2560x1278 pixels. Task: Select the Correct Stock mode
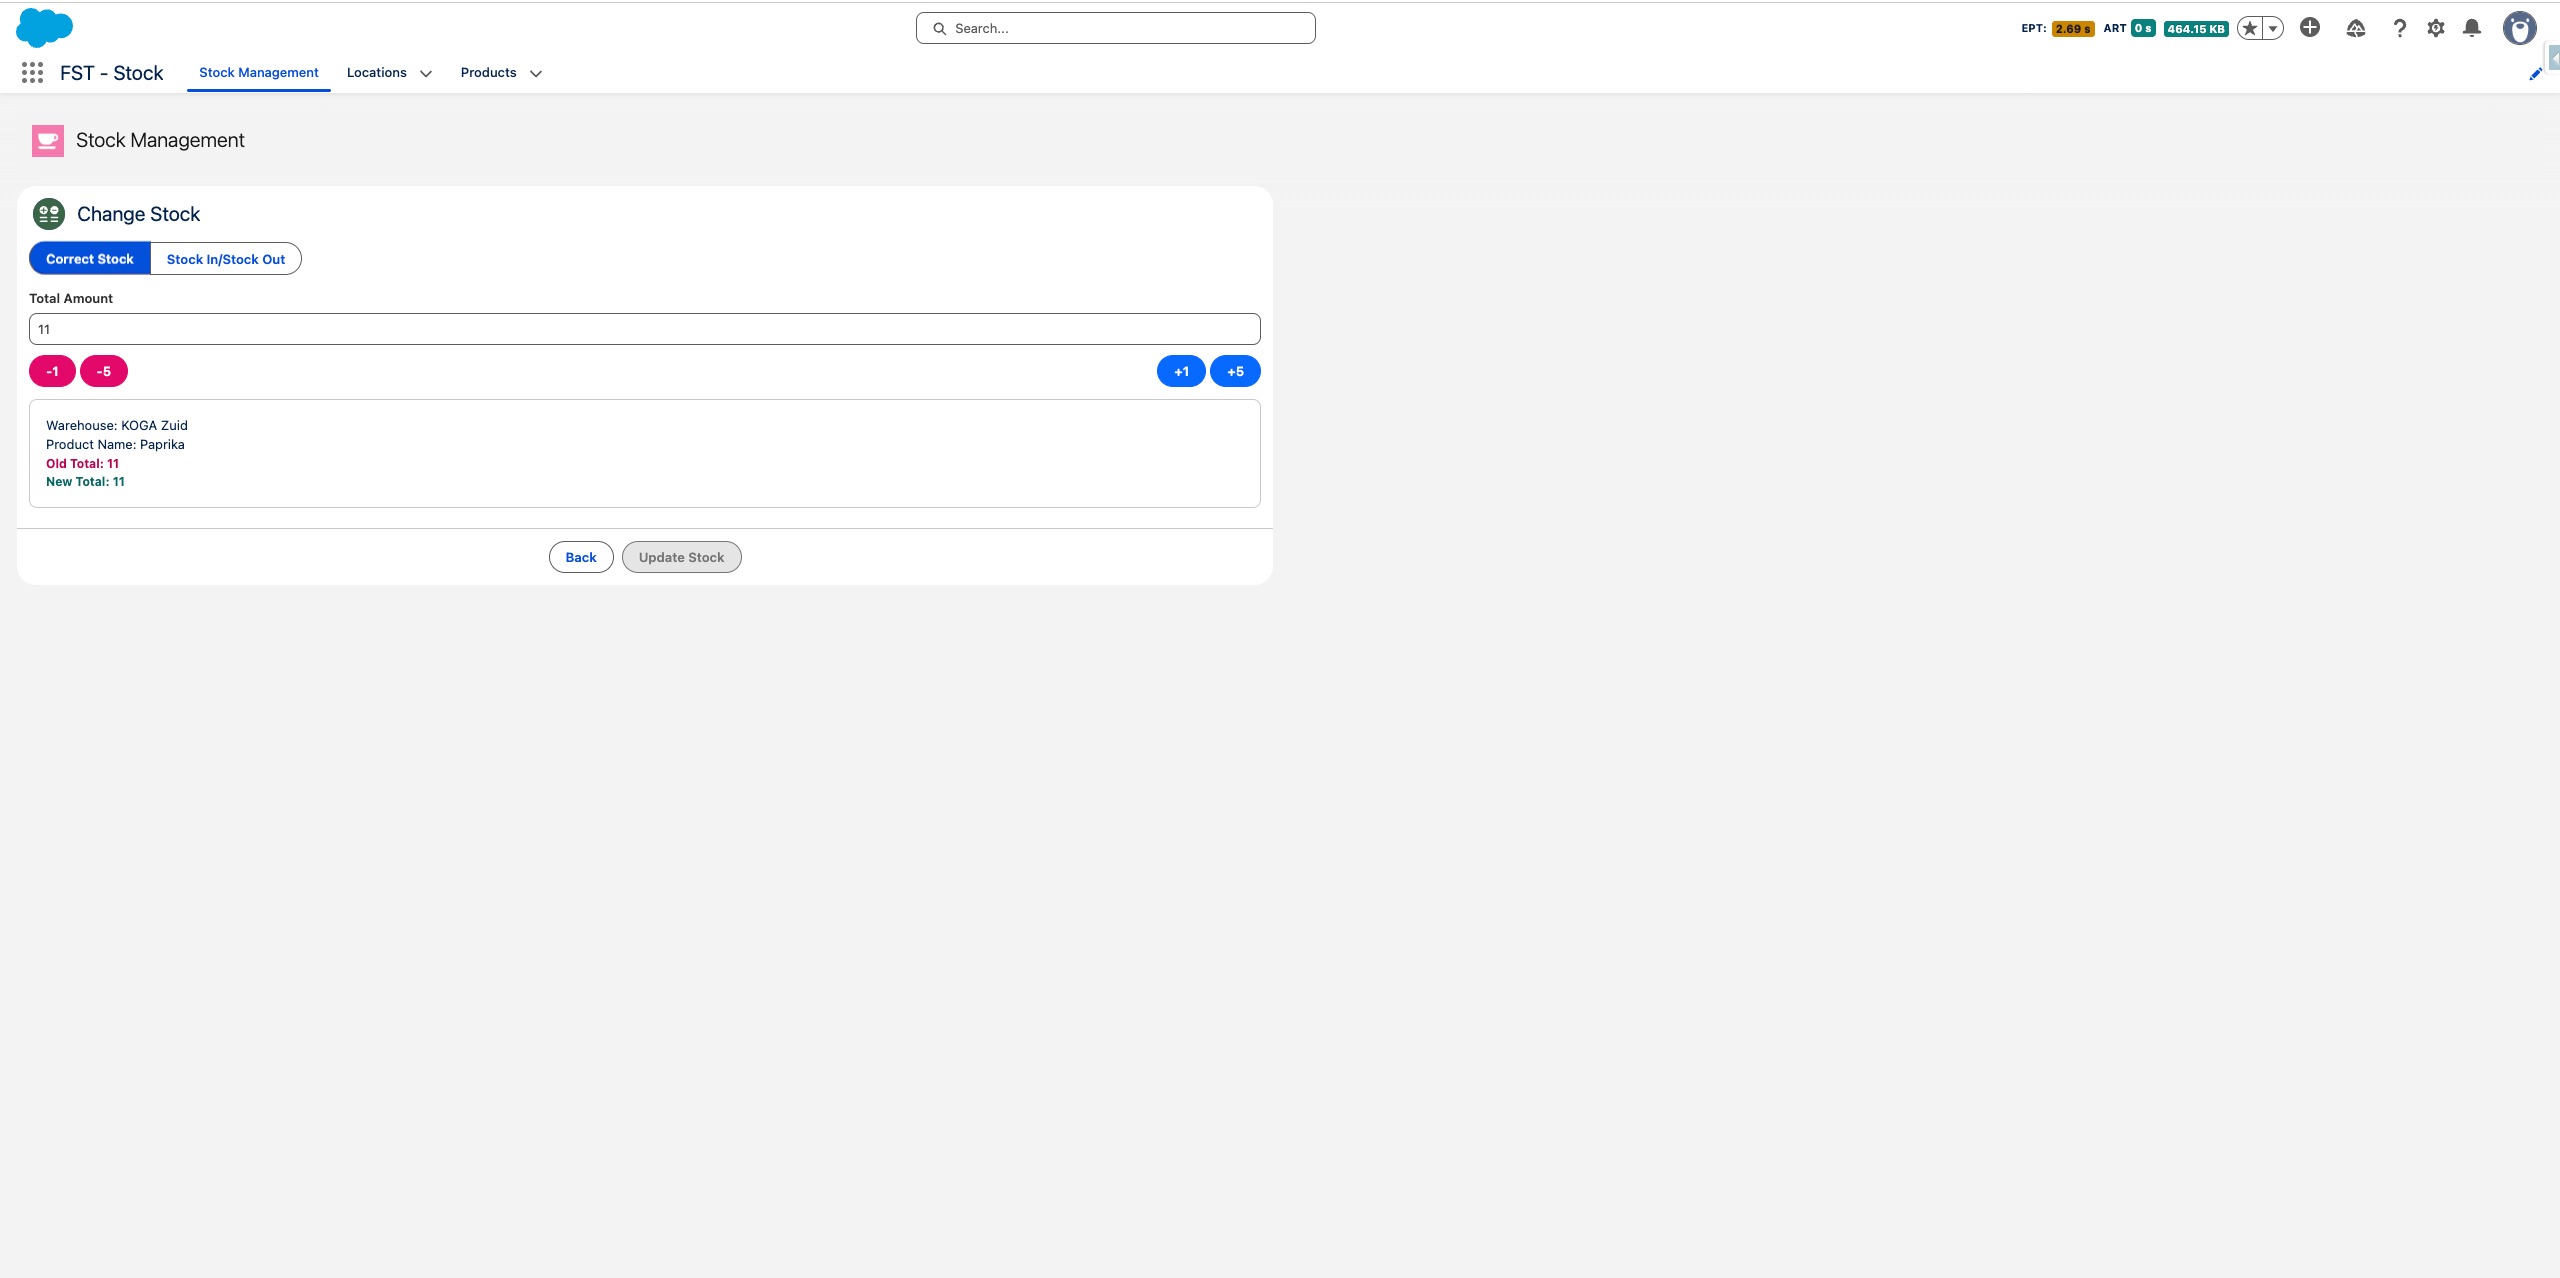pos(90,259)
